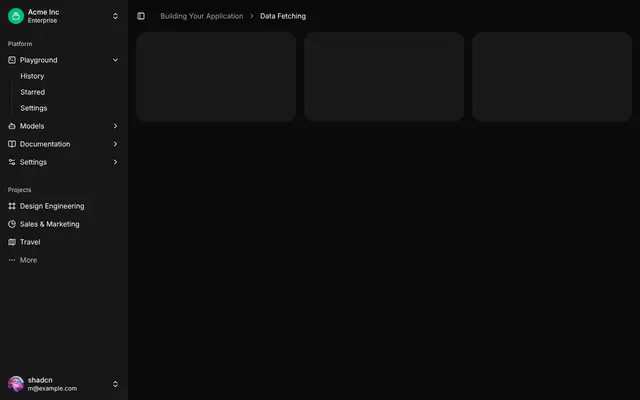
Task: Click the Models bot icon
Action: pos(12,126)
